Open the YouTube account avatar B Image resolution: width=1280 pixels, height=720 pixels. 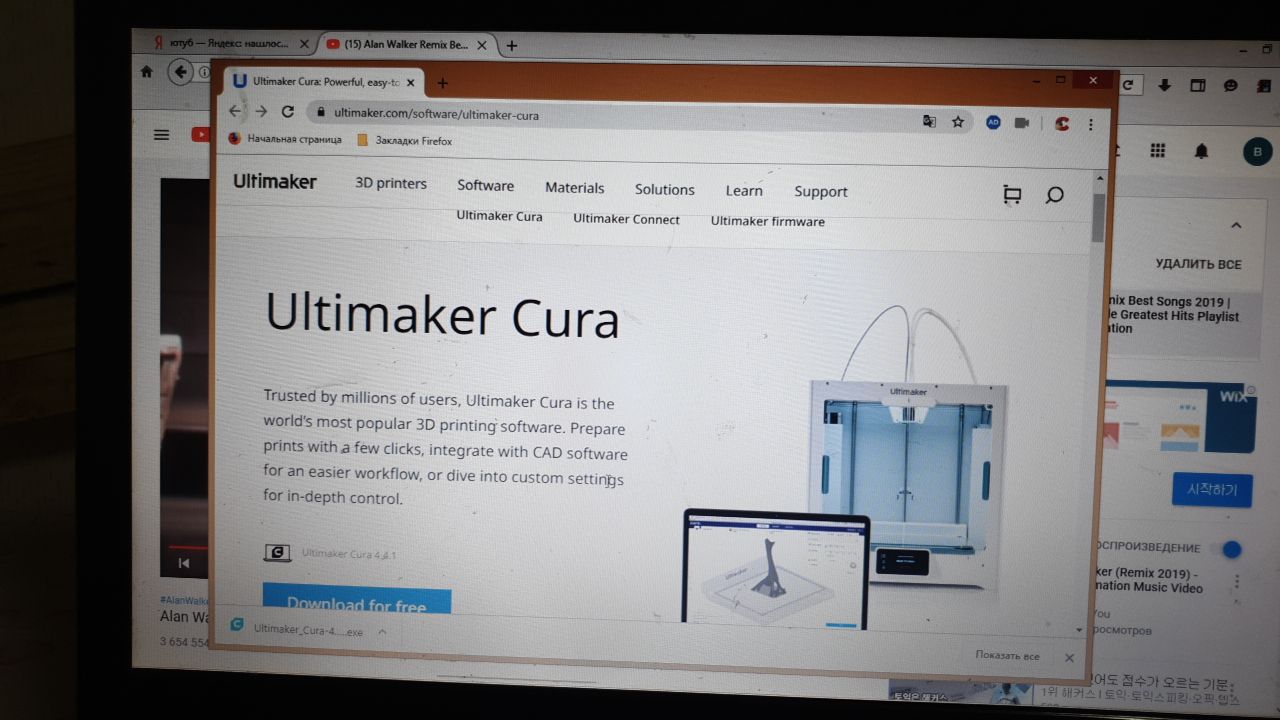(1258, 152)
